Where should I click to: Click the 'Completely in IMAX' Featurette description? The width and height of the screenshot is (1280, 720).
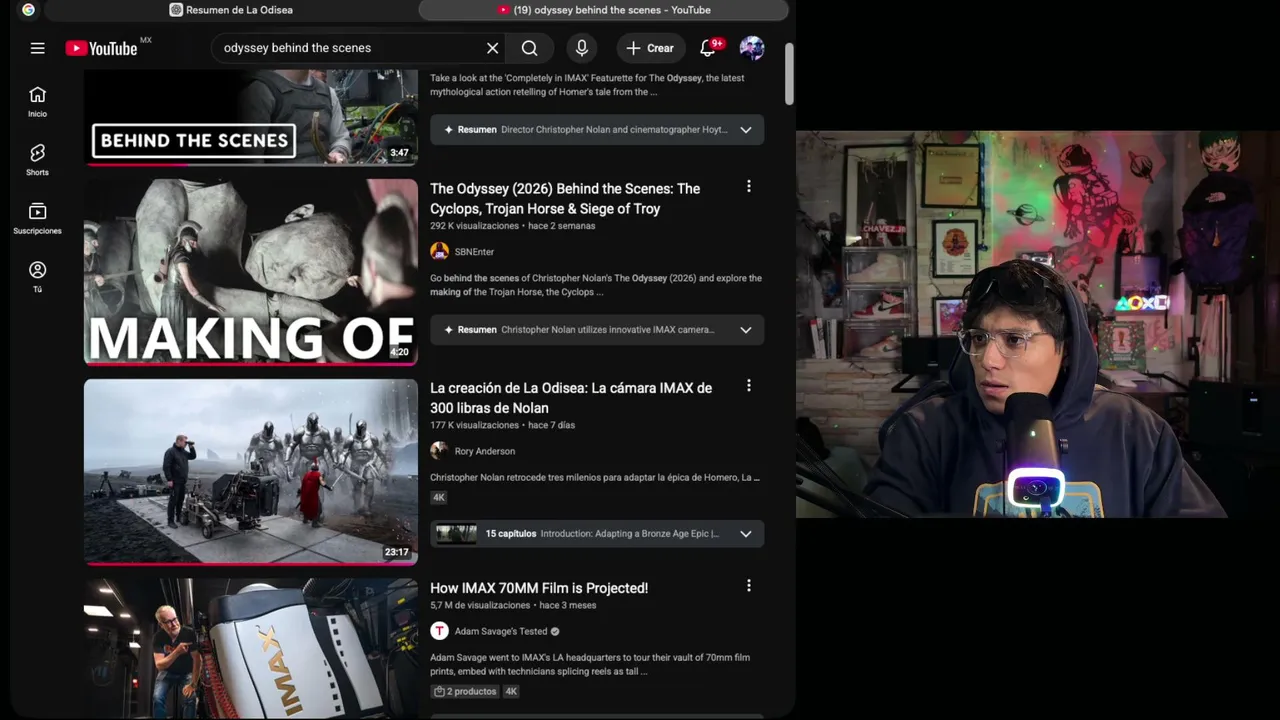tap(587, 85)
